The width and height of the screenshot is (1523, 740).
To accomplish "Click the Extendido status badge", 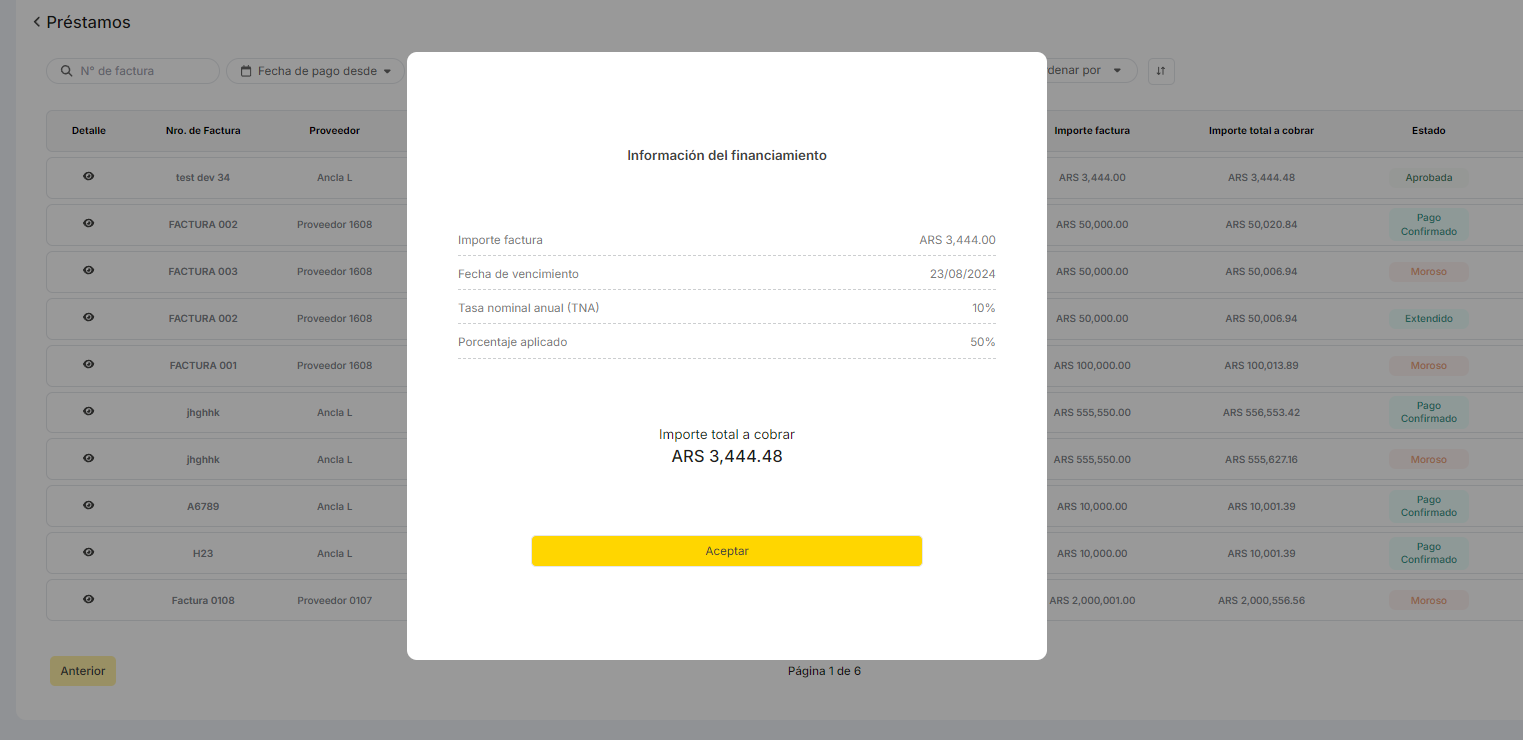I will click(x=1428, y=318).
